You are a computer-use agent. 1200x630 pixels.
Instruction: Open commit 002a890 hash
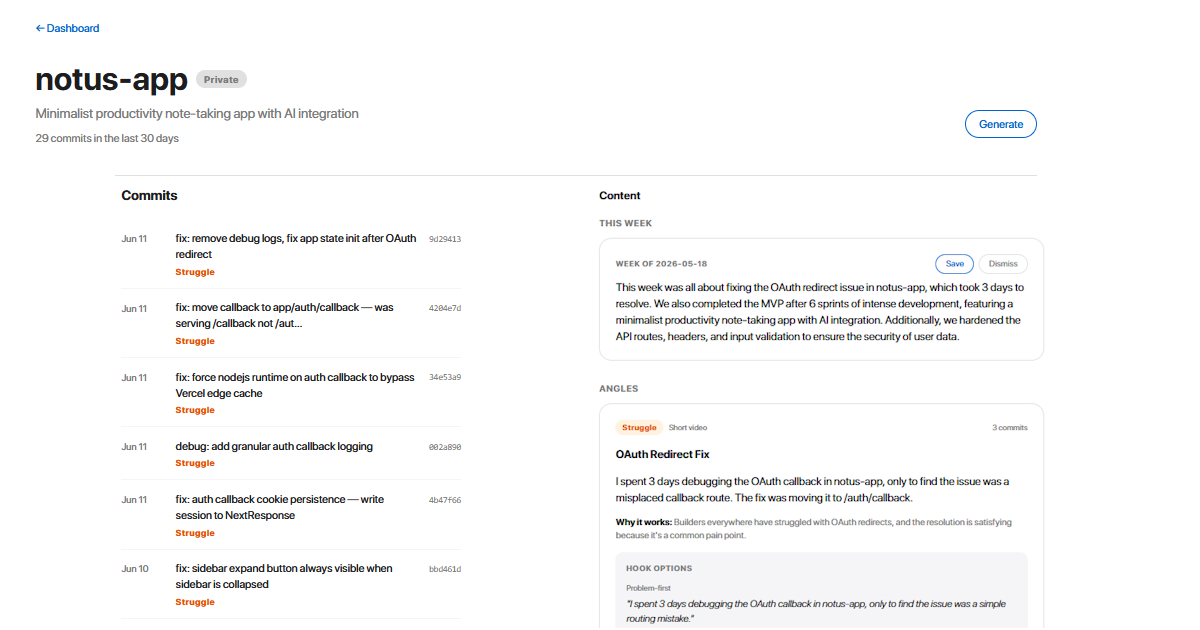445,446
